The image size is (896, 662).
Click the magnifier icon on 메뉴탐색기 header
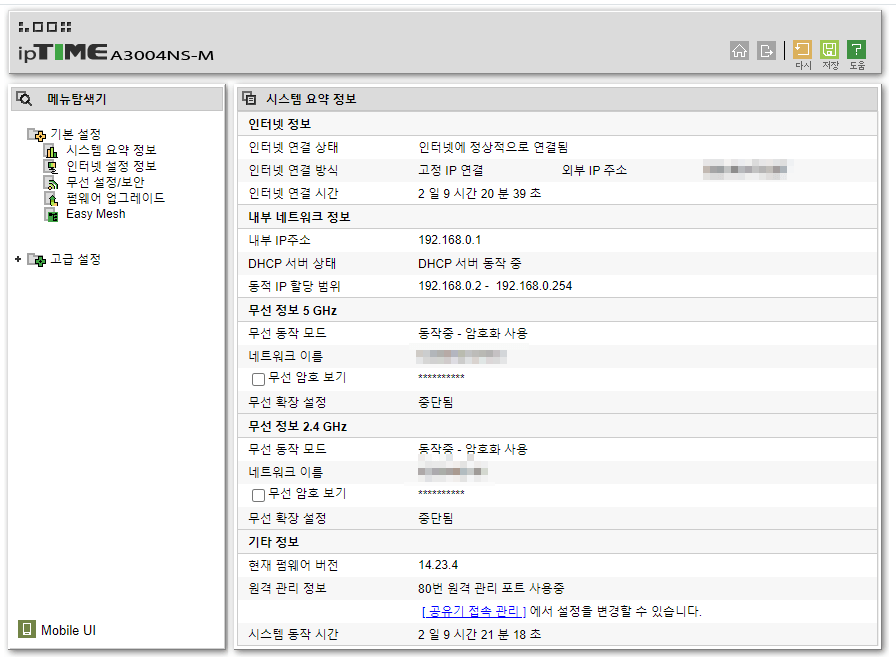[24, 98]
